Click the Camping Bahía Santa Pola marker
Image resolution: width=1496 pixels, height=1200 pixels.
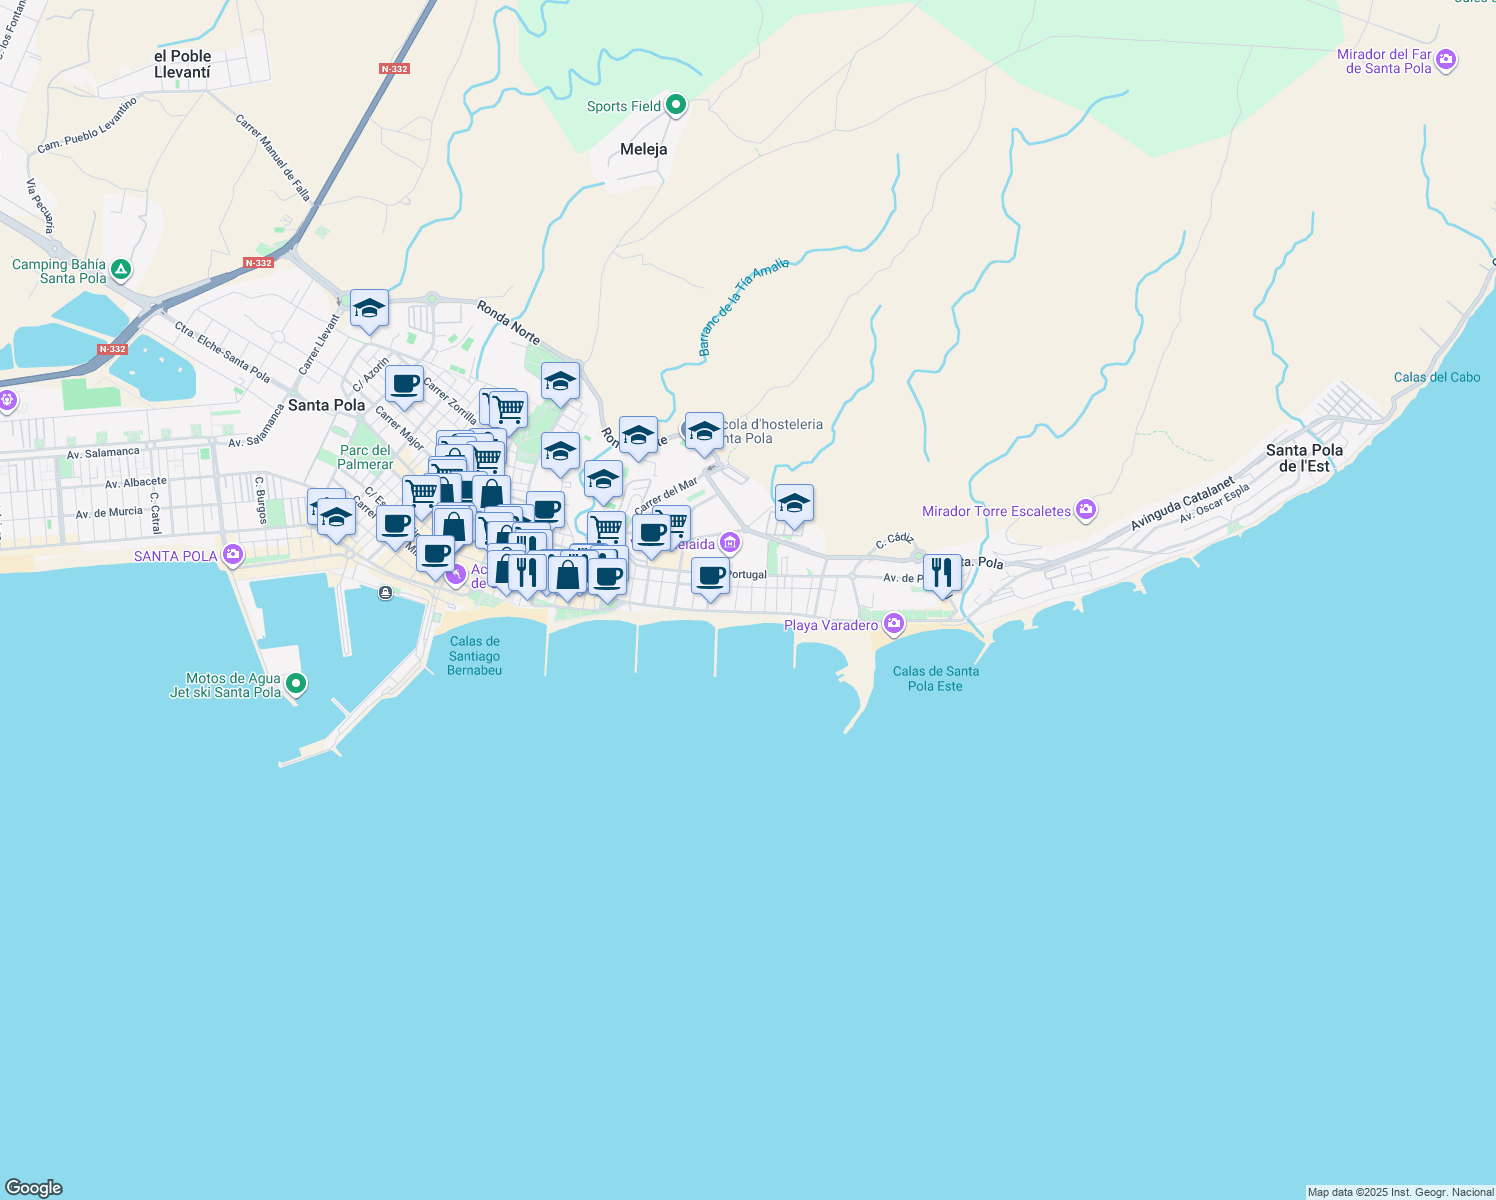click(121, 270)
